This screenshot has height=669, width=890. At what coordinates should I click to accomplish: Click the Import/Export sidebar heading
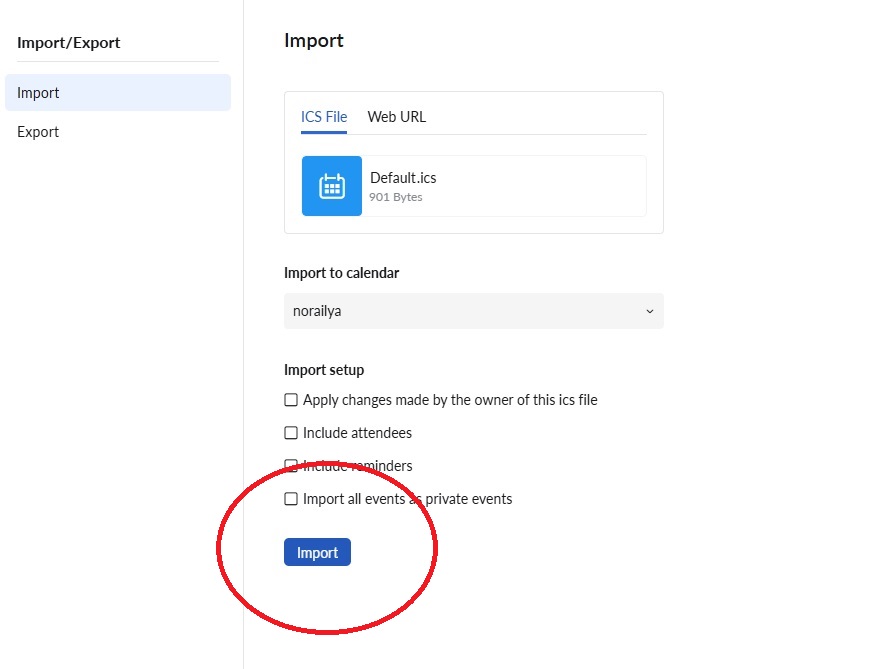pyautogui.click(x=69, y=43)
